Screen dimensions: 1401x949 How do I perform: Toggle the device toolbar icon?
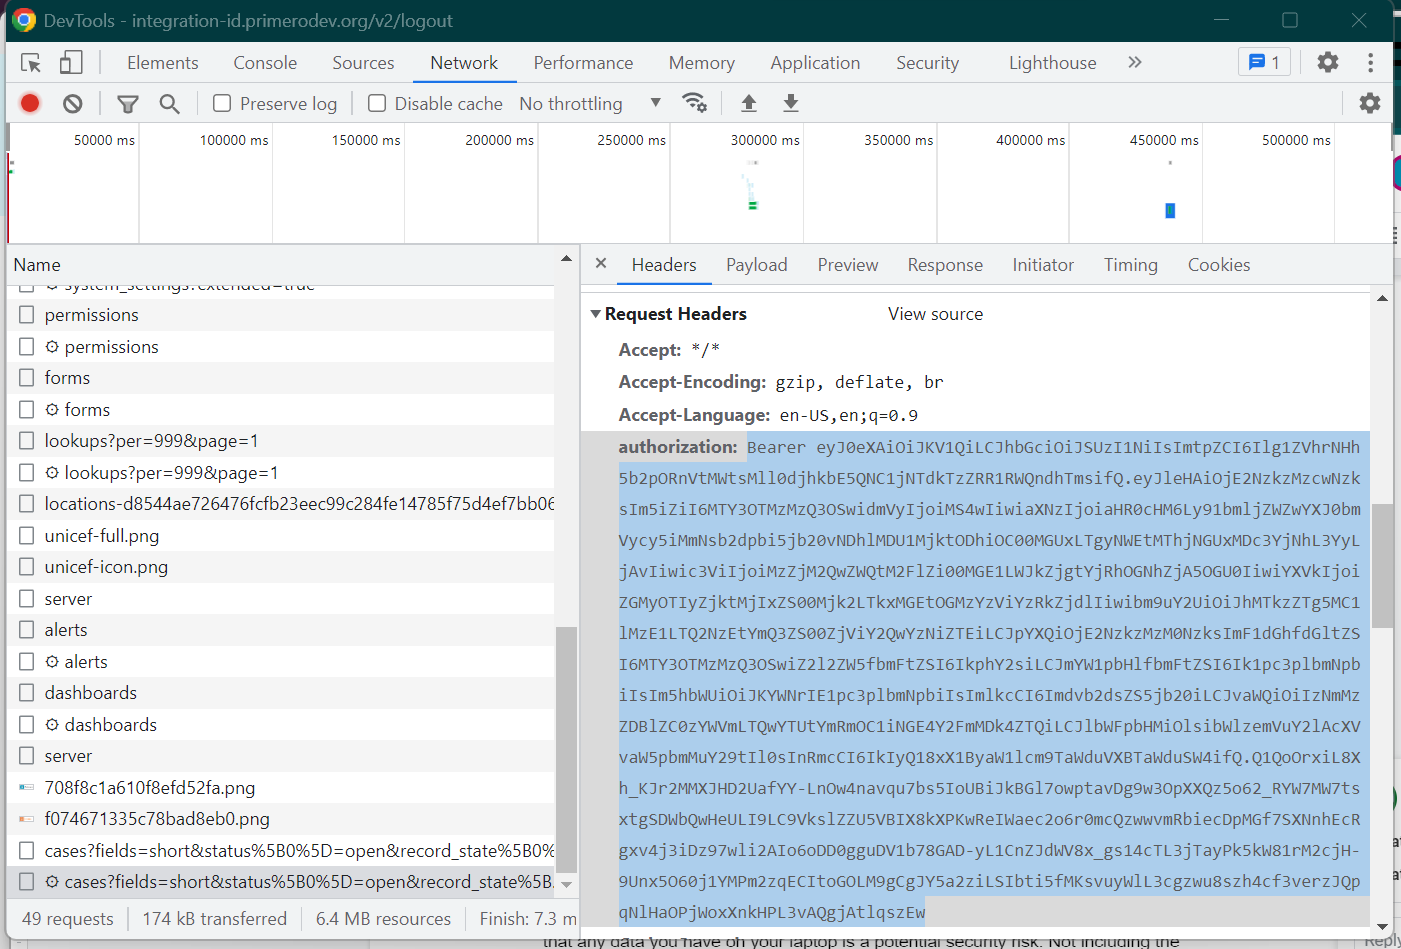tap(70, 63)
